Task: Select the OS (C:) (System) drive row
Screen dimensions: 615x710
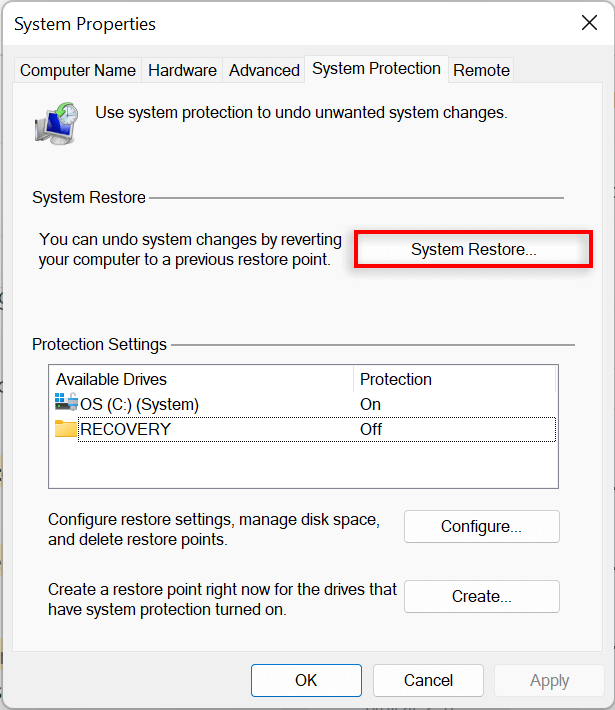Action: 303,404
